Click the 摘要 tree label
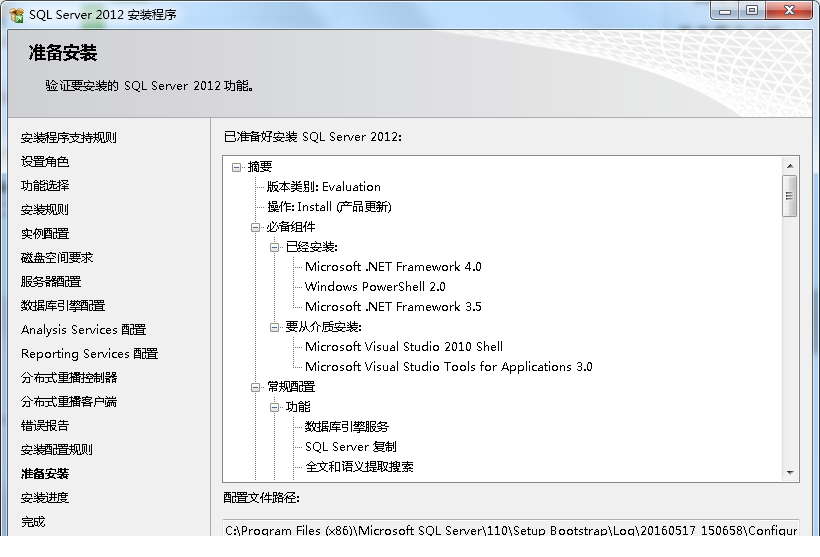This screenshot has width=820, height=557. click(x=260, y=167)
